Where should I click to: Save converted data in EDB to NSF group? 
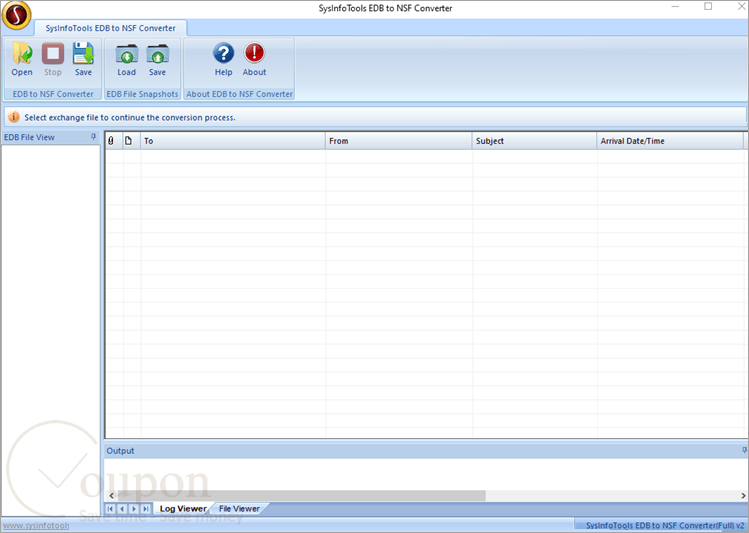(x=83, y=59)
